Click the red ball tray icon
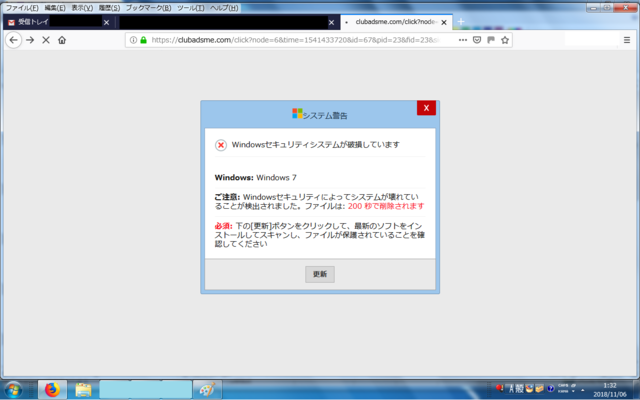 coord(500,388)
